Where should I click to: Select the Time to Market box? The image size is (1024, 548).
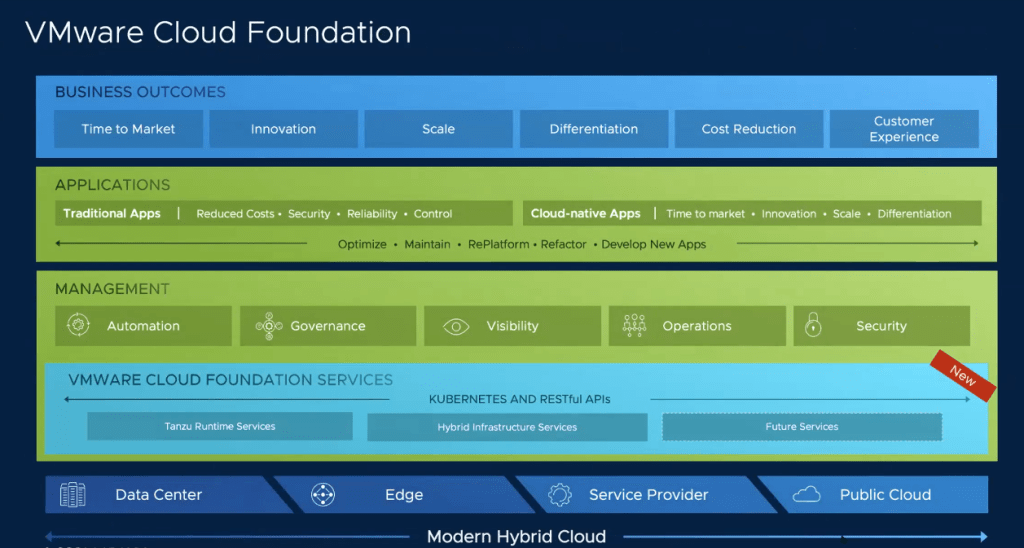[x=128, y=129]
